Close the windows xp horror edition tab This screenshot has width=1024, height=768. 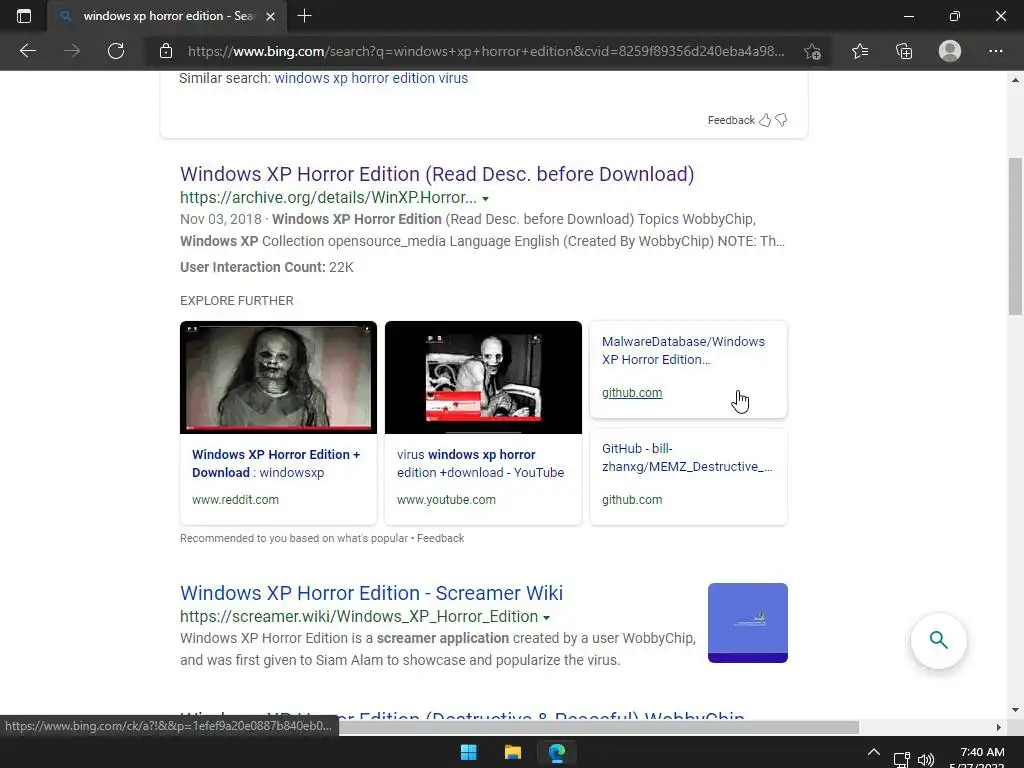pyautogui.click(x=270, y=16)
